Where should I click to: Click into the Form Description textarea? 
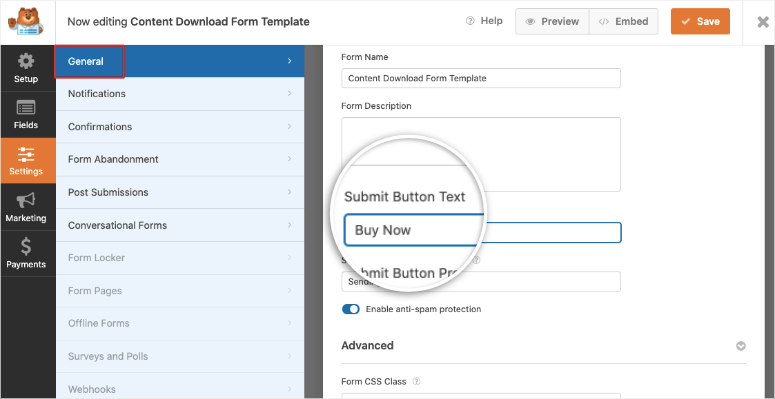pyautogui.click(x=481, y=154)
